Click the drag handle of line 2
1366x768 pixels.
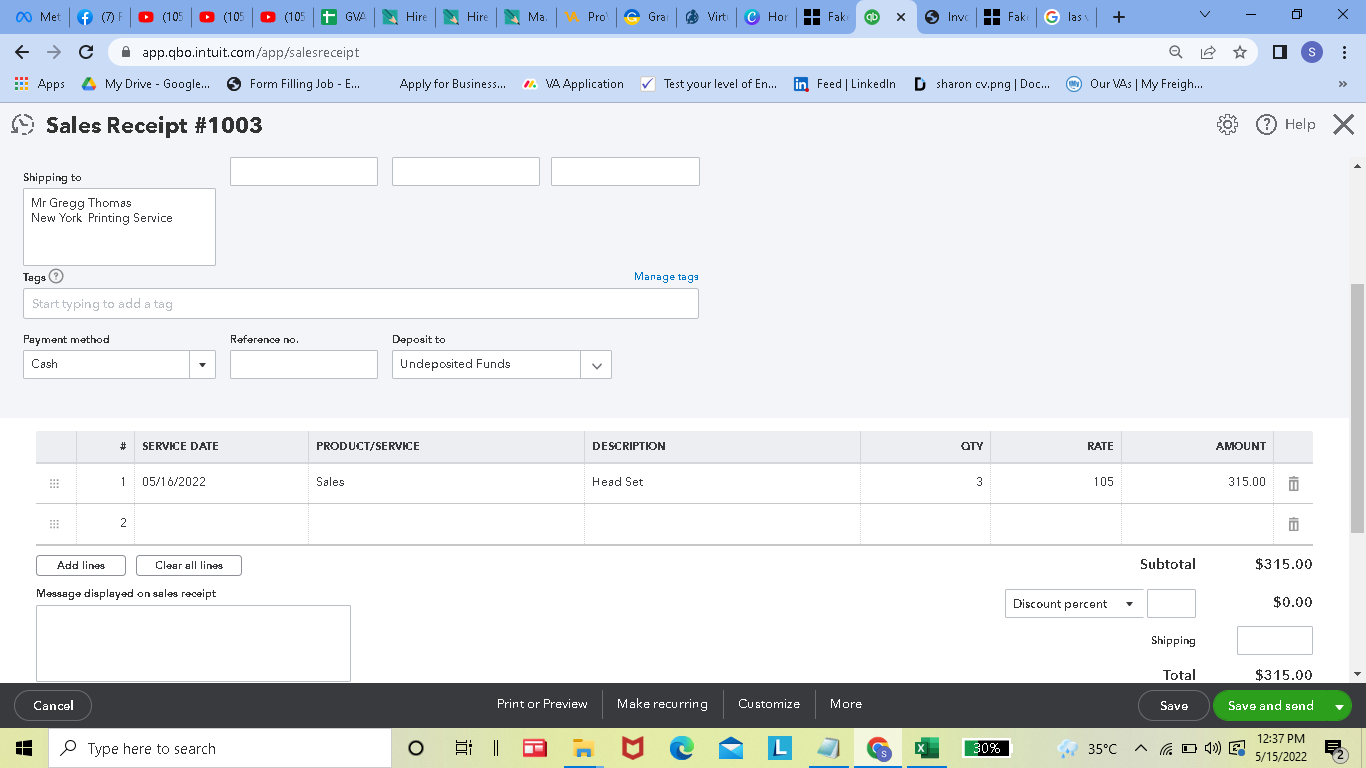pos(54,524)
